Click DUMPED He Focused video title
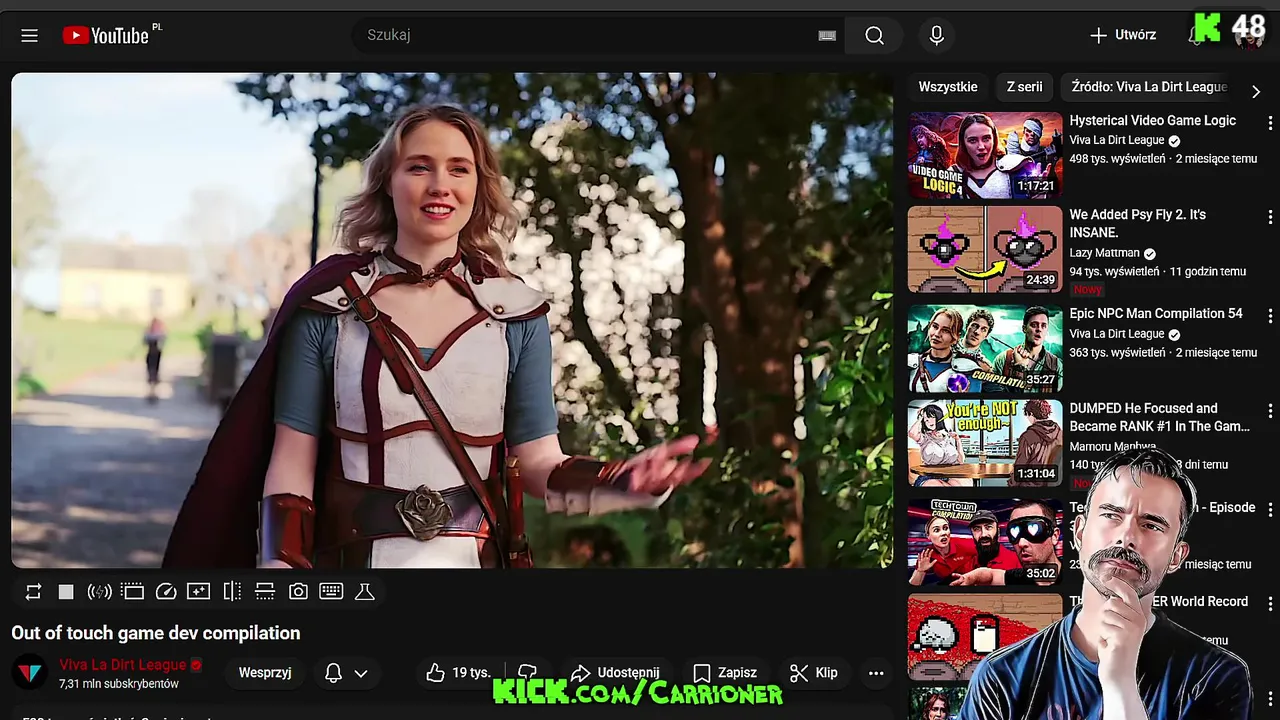1280x720 pixels. click(1159, 417)
